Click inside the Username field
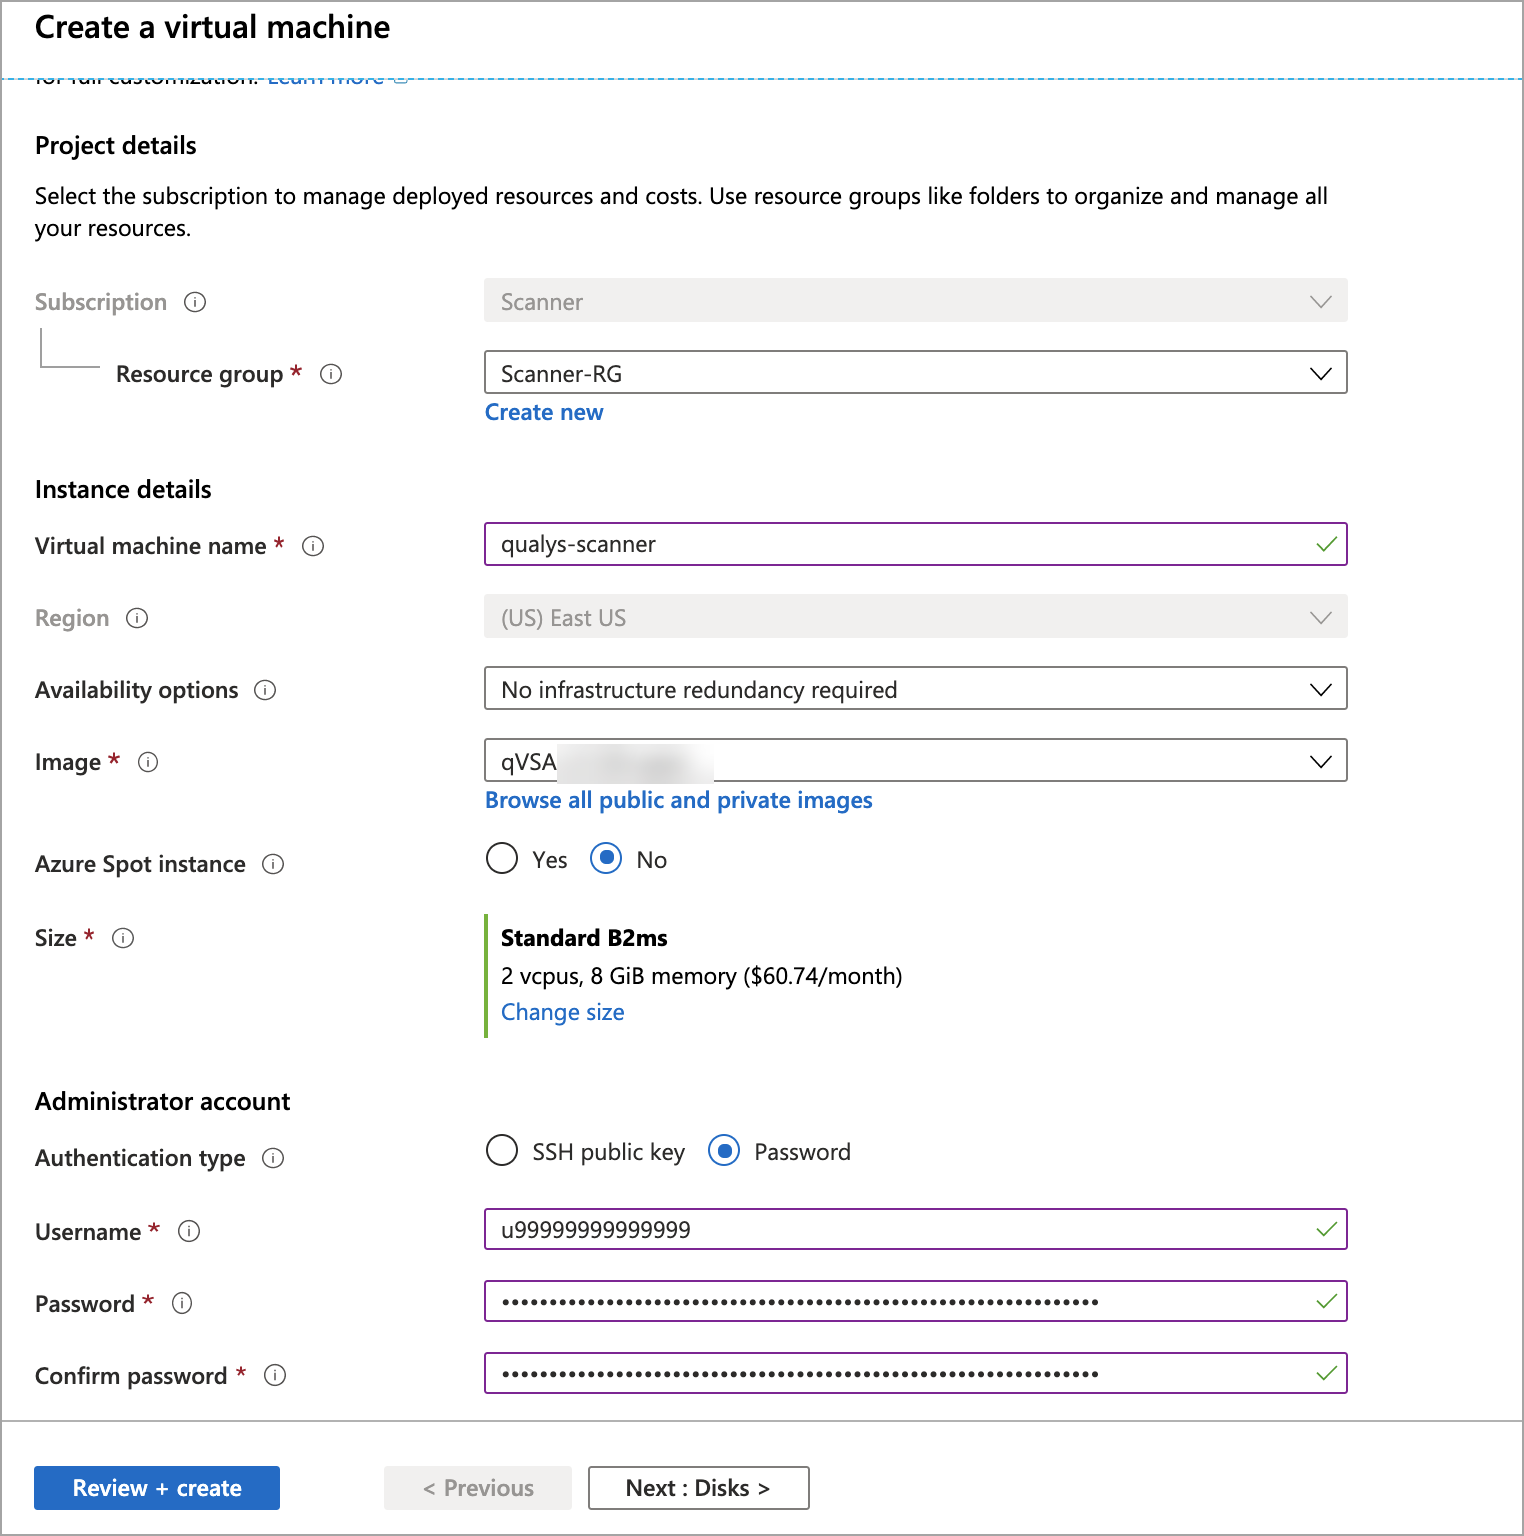The height and width of the screenshot is (1536, 1524). 900,1230
